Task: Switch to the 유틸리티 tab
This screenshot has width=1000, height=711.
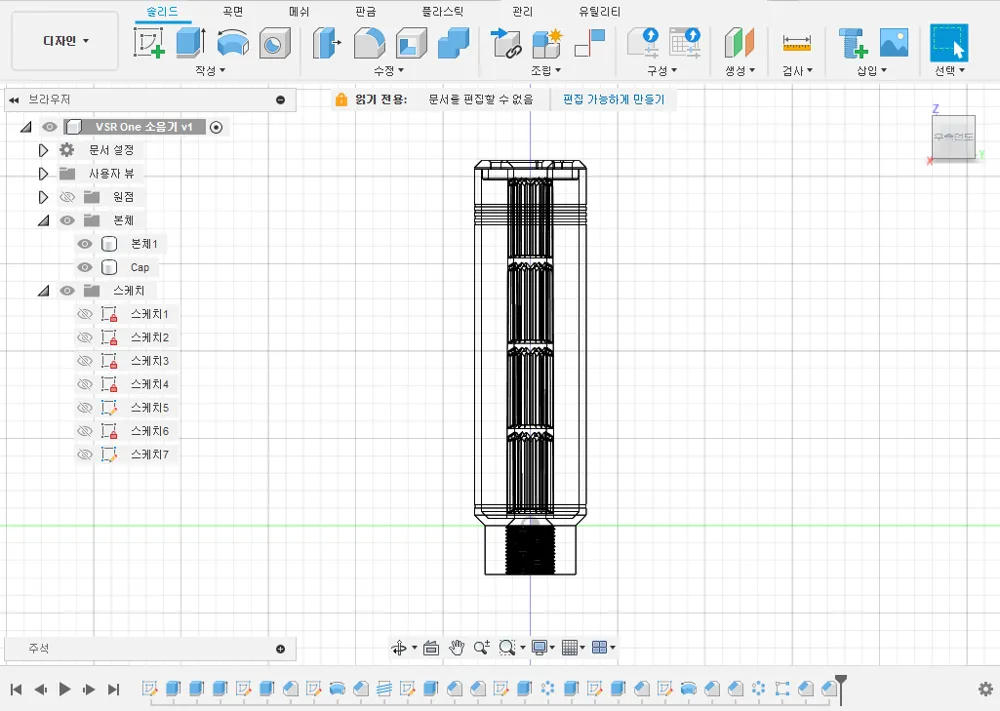Action: (x=599, y=11)
